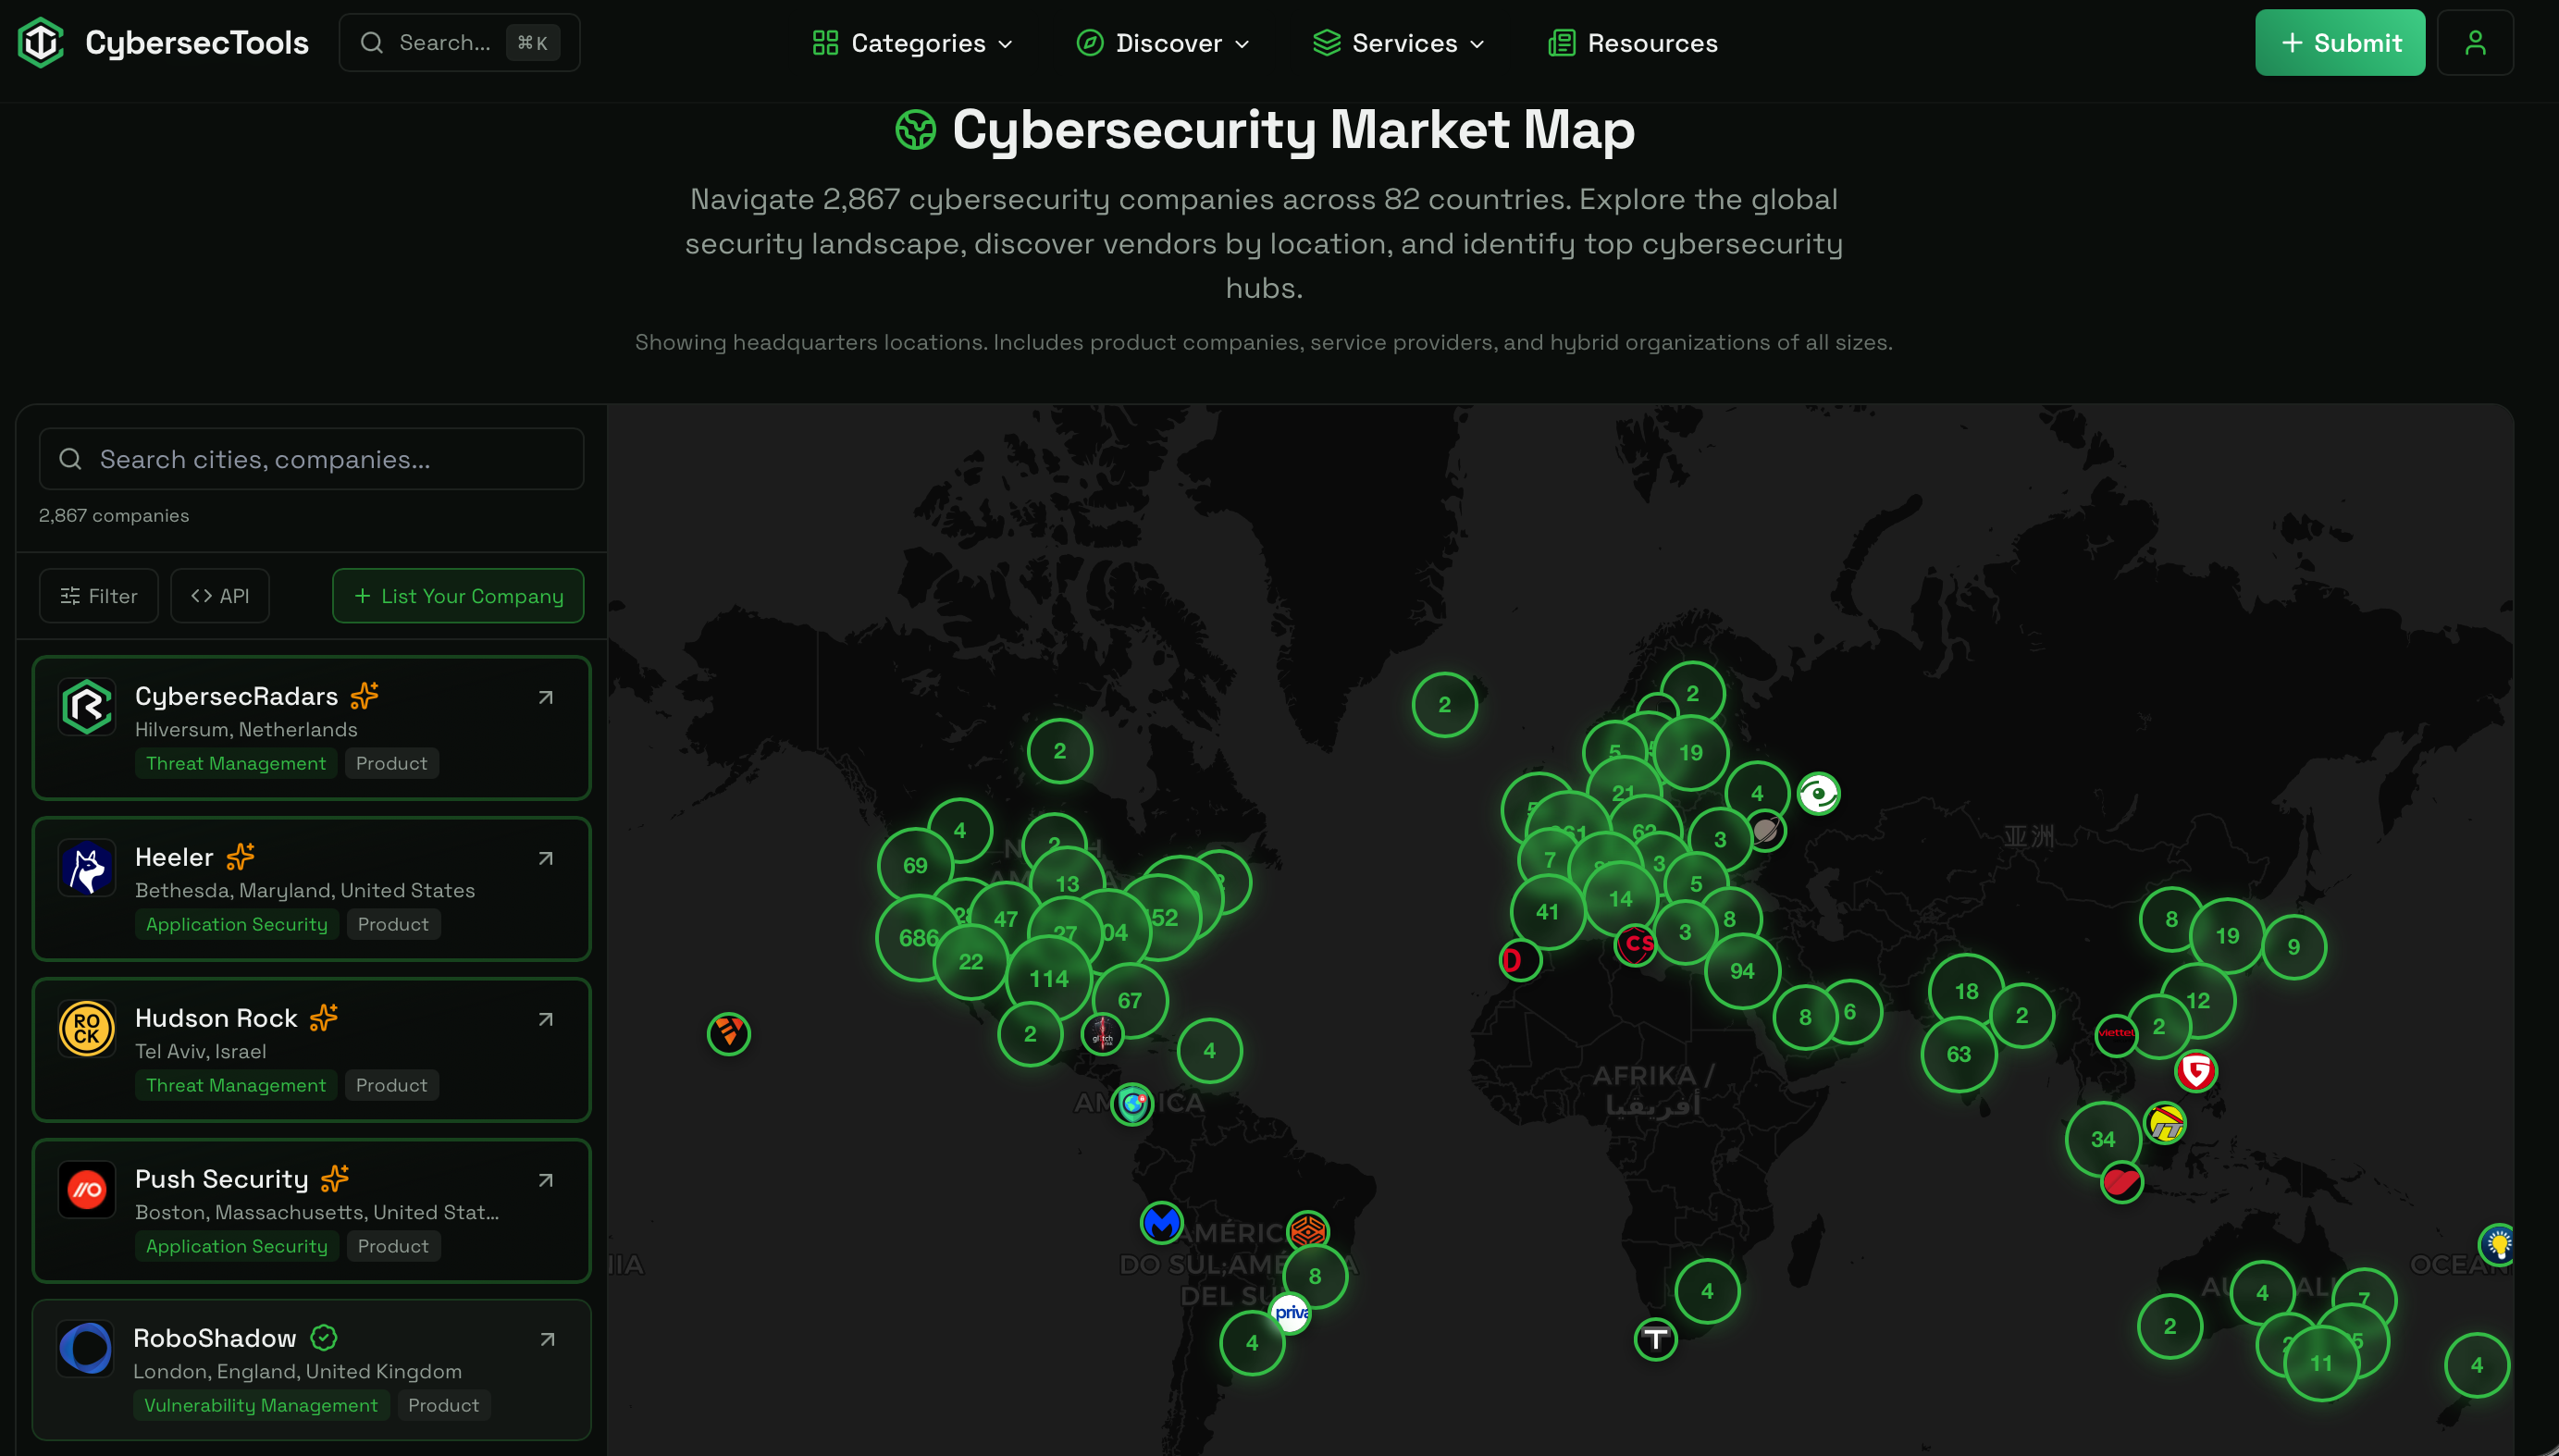2559x1456 pixels.
Task: Expand the Categories dropdown menu
Action: point(913,43)
